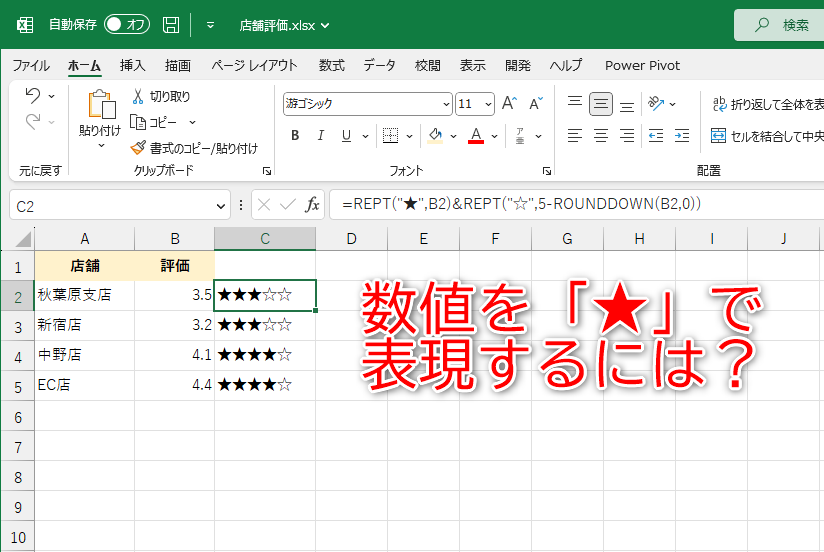
Task: Click 切り取り cut button
Action: [x=161, y=96]
